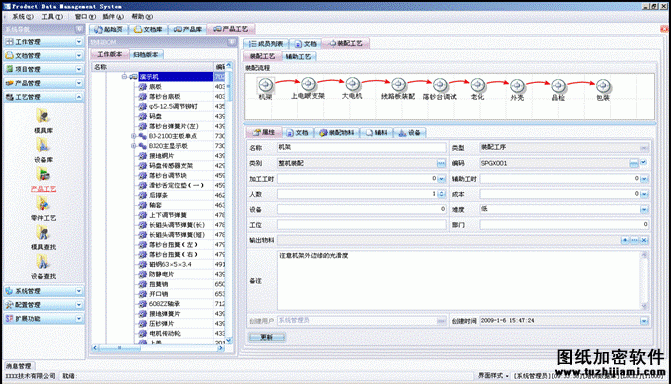Screen dimensions: 671x384
Task: Switch to the 归档版本 tab
Action: pyautogui.click(x=145, y=54)
